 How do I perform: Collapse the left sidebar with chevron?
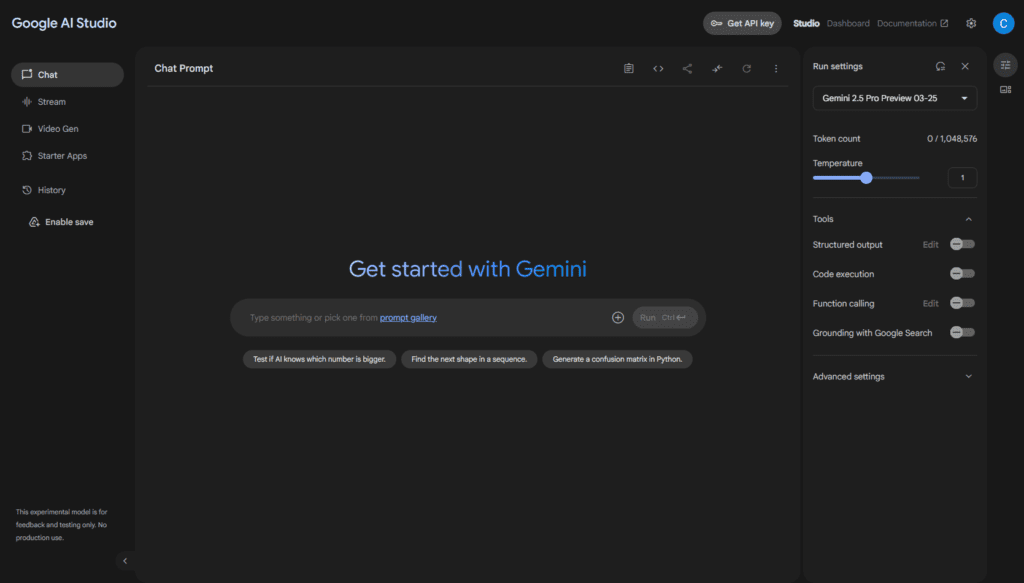point(125,561)
